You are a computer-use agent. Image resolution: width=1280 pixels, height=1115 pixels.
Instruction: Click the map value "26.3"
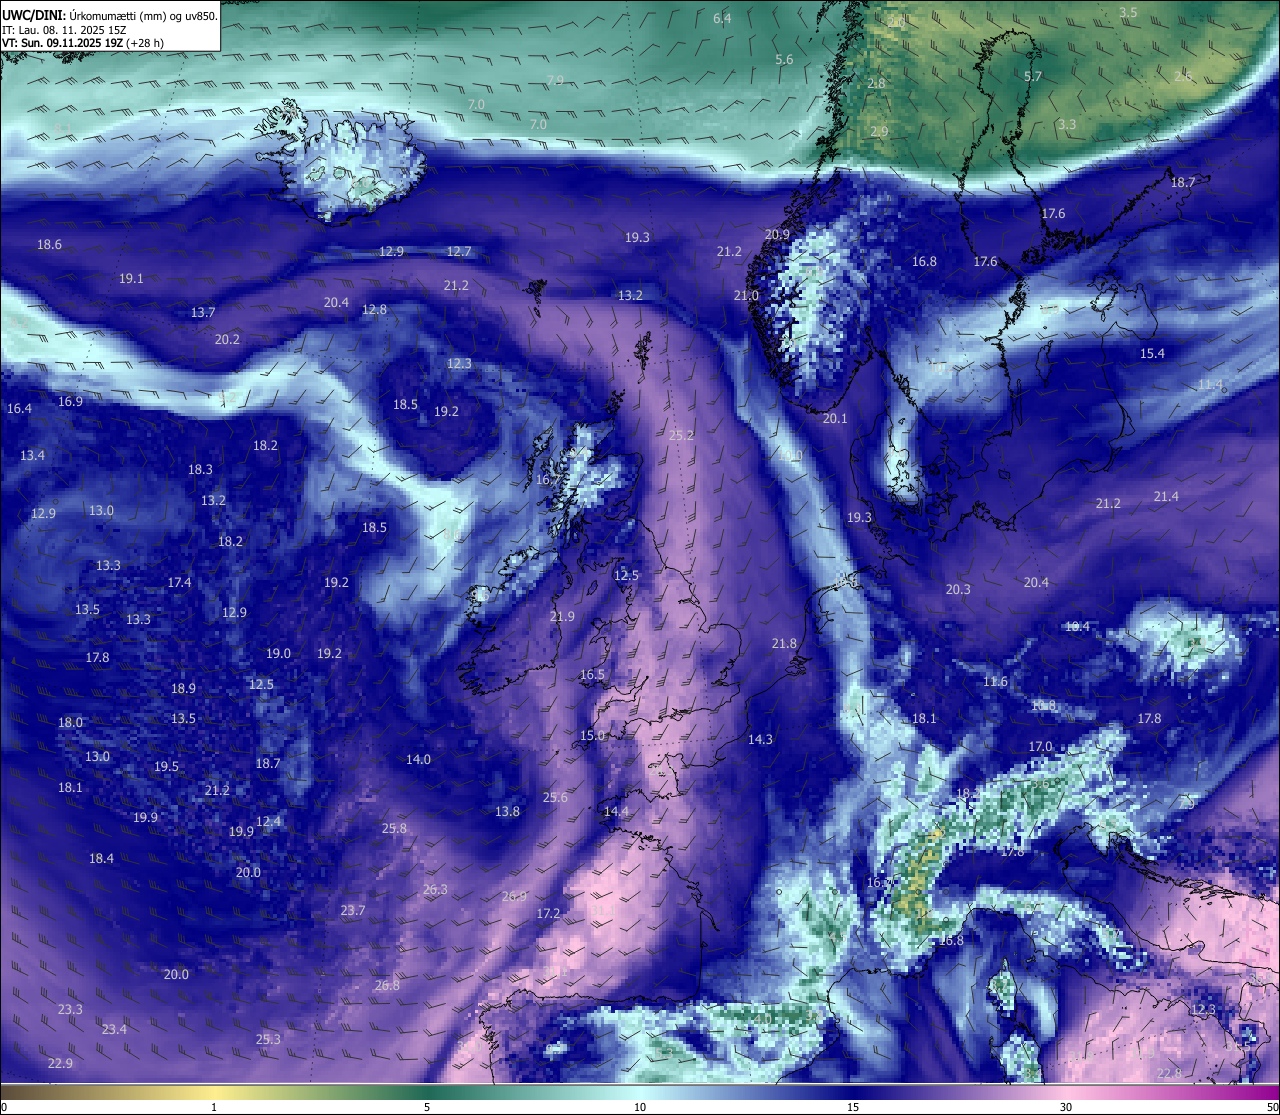click(435, 889)
